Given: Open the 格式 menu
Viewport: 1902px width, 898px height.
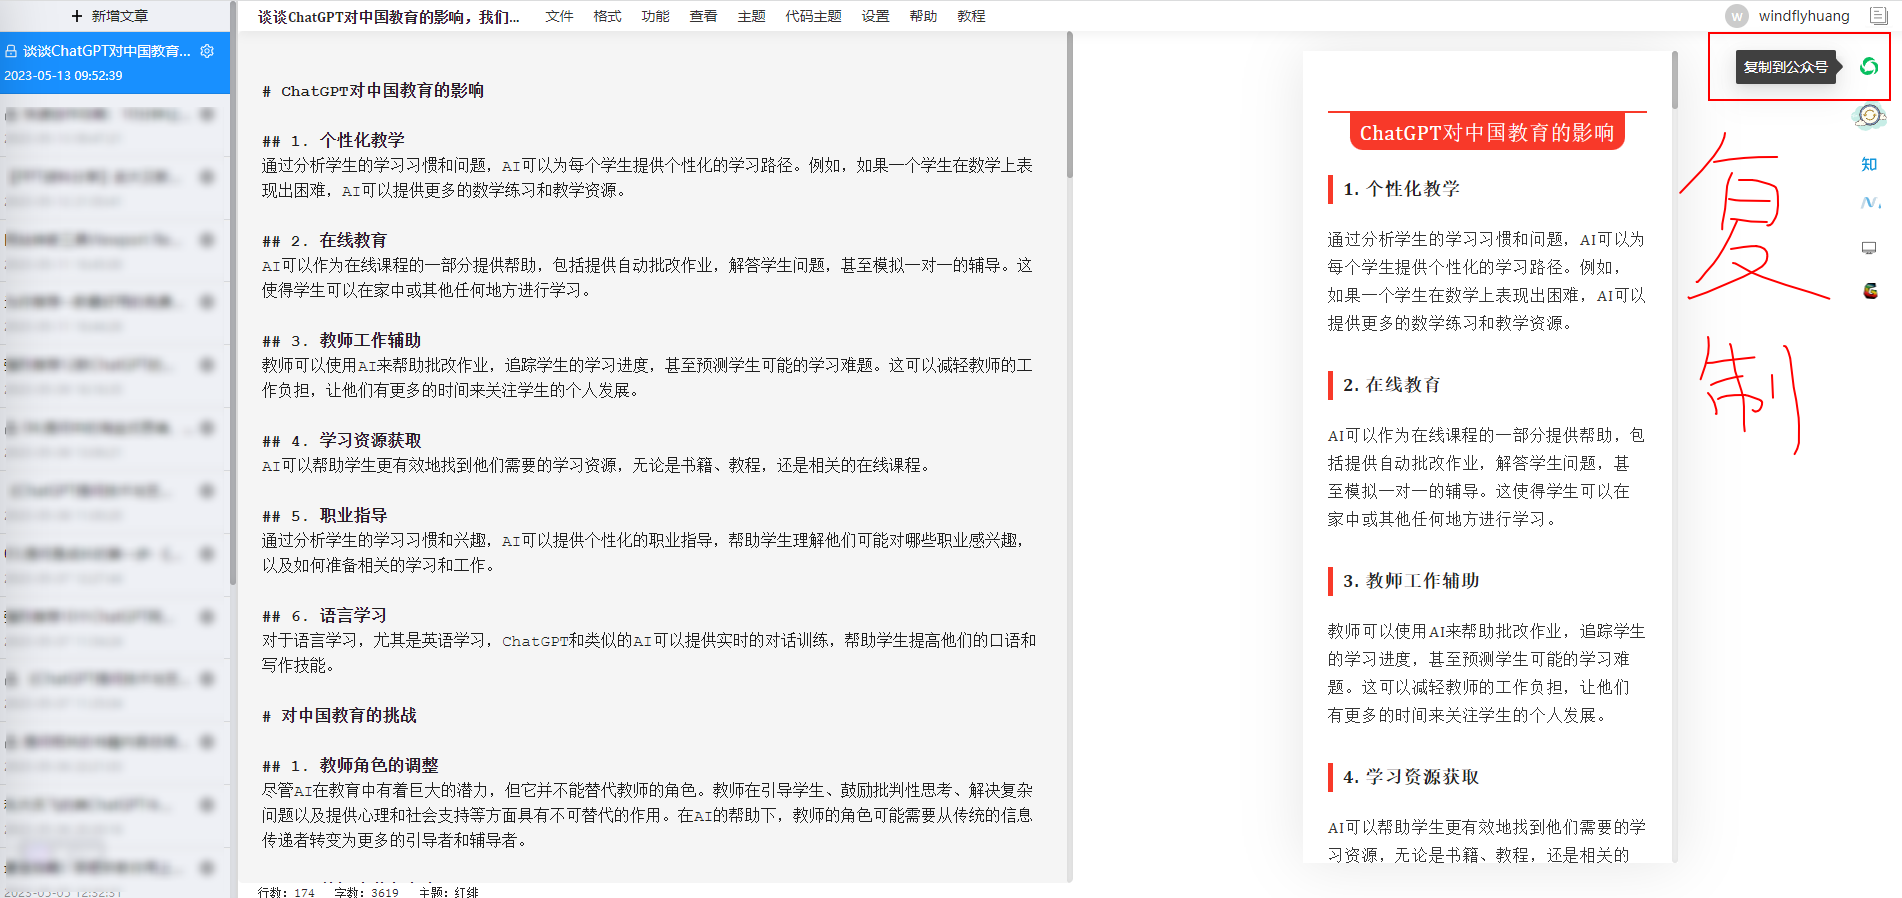Looking at the screenshot, I should pyautogui.click(x=607, y=16).
